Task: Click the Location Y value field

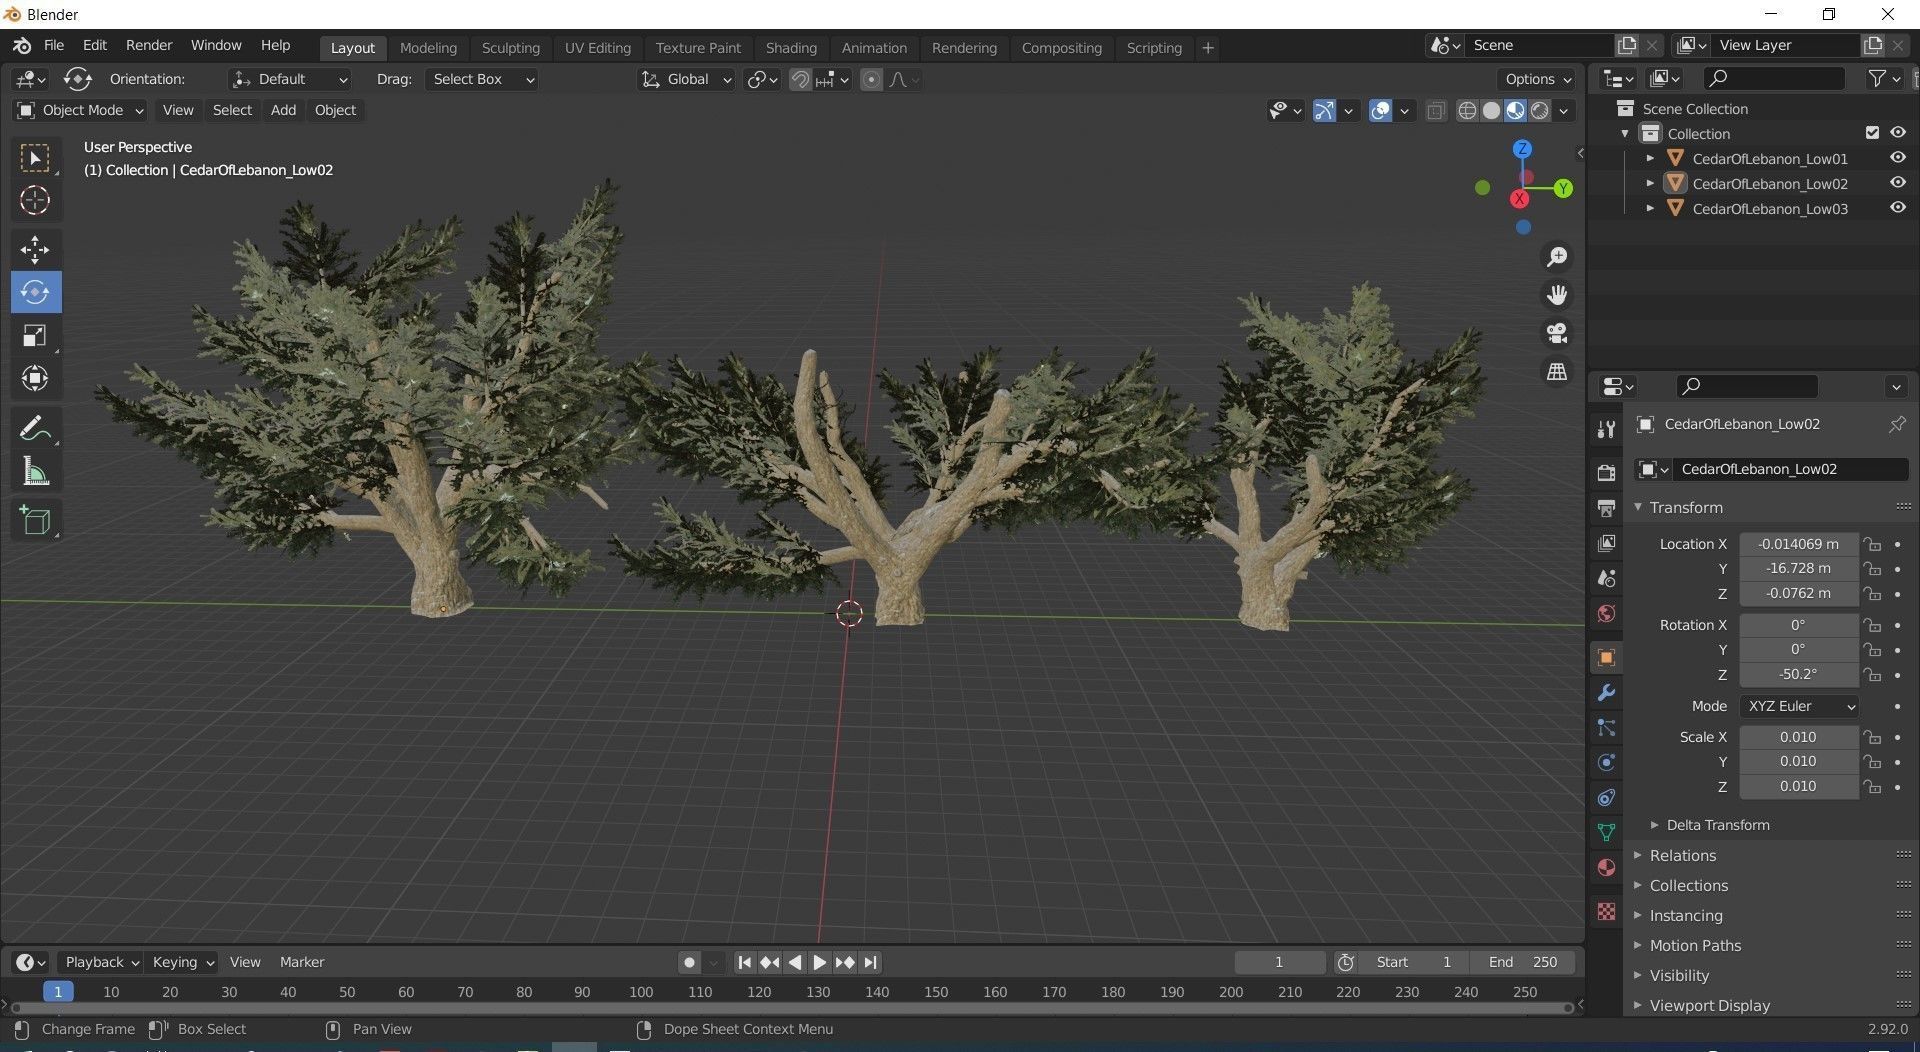Action: [1798, 569]
